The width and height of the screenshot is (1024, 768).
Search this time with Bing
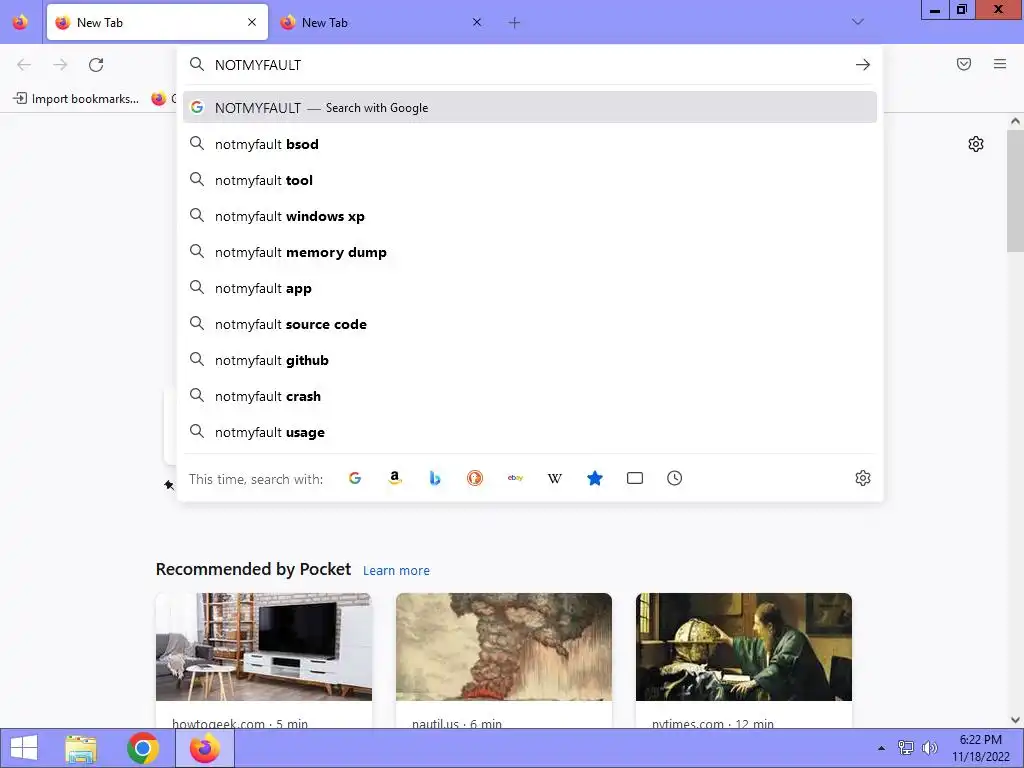tap(435, 478)
